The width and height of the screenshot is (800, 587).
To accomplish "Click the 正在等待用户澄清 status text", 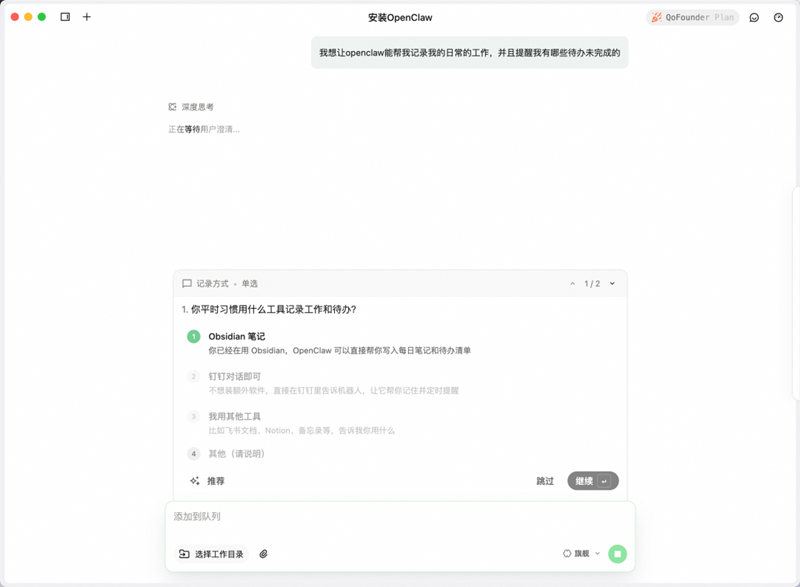I will [204, 130].
